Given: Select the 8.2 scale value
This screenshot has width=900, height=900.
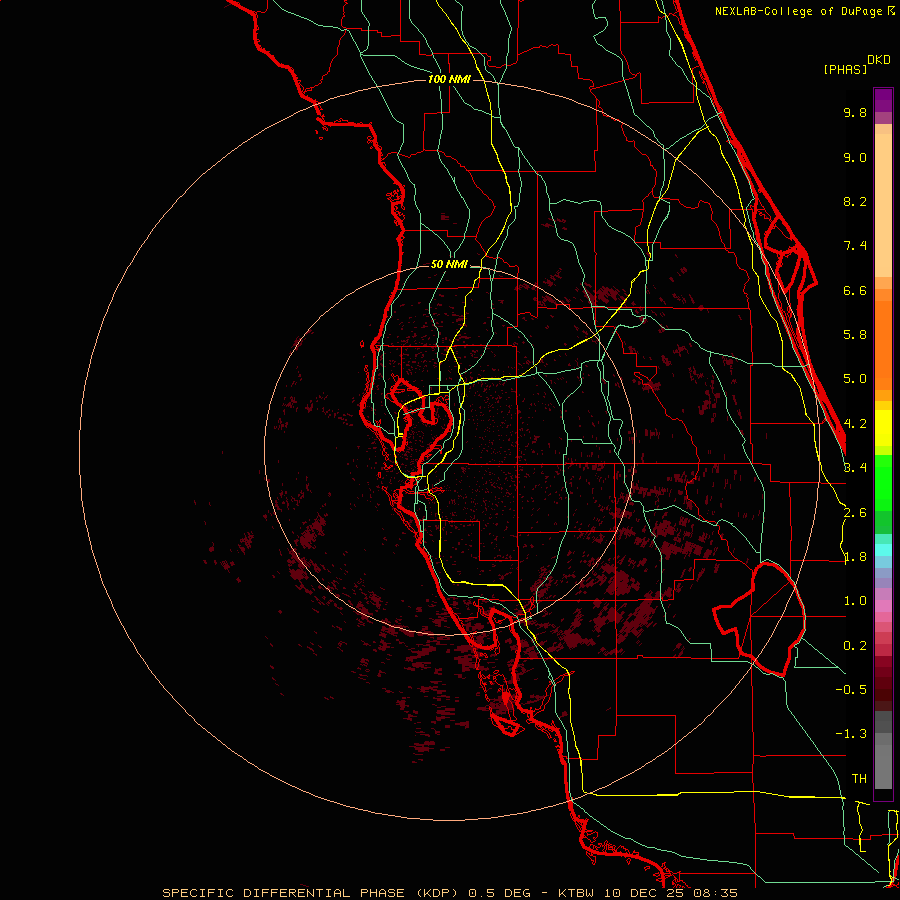Looking at the screenshot, I should point(855,201).
